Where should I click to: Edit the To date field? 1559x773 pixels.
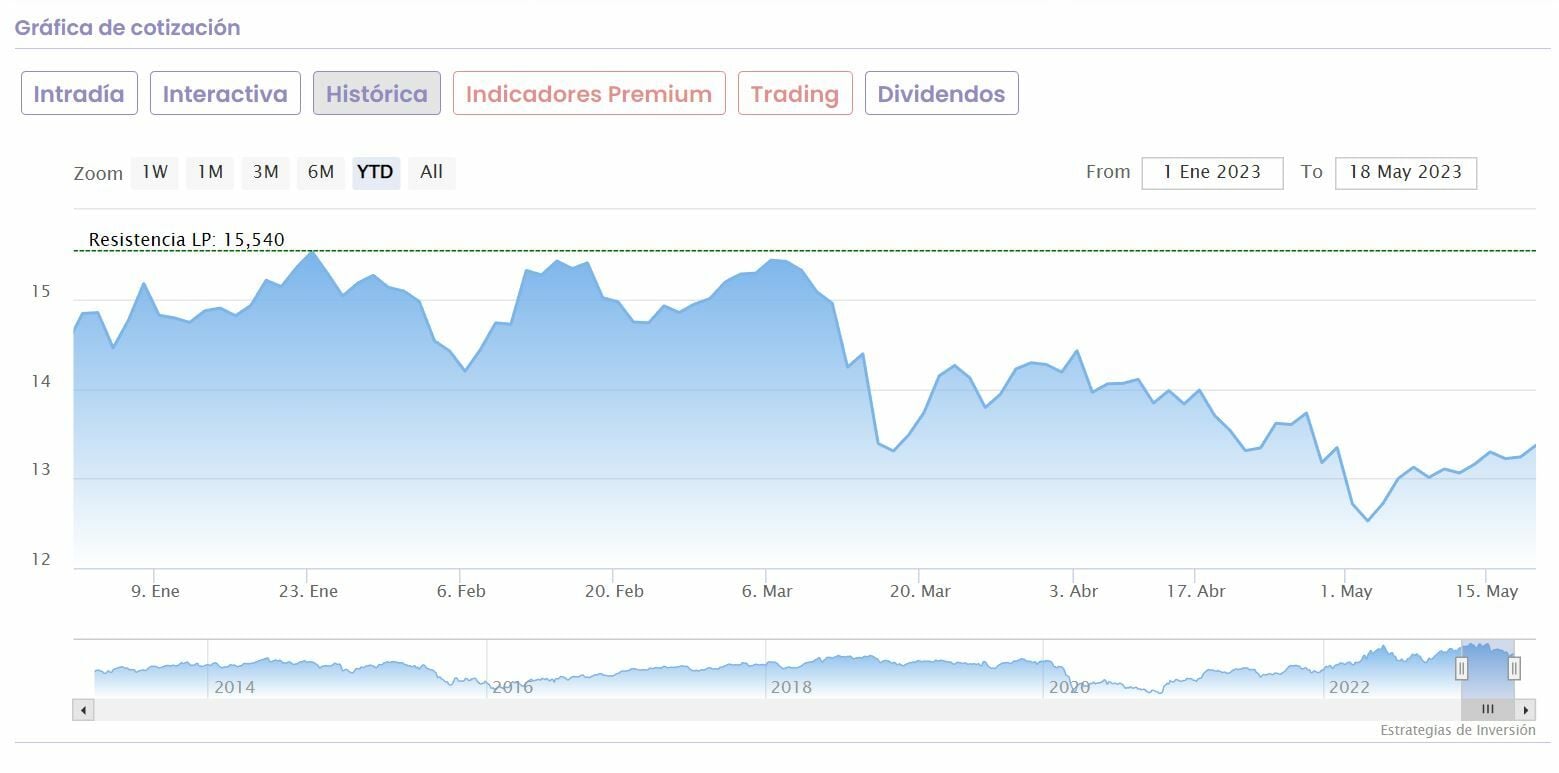point(1405,172)
